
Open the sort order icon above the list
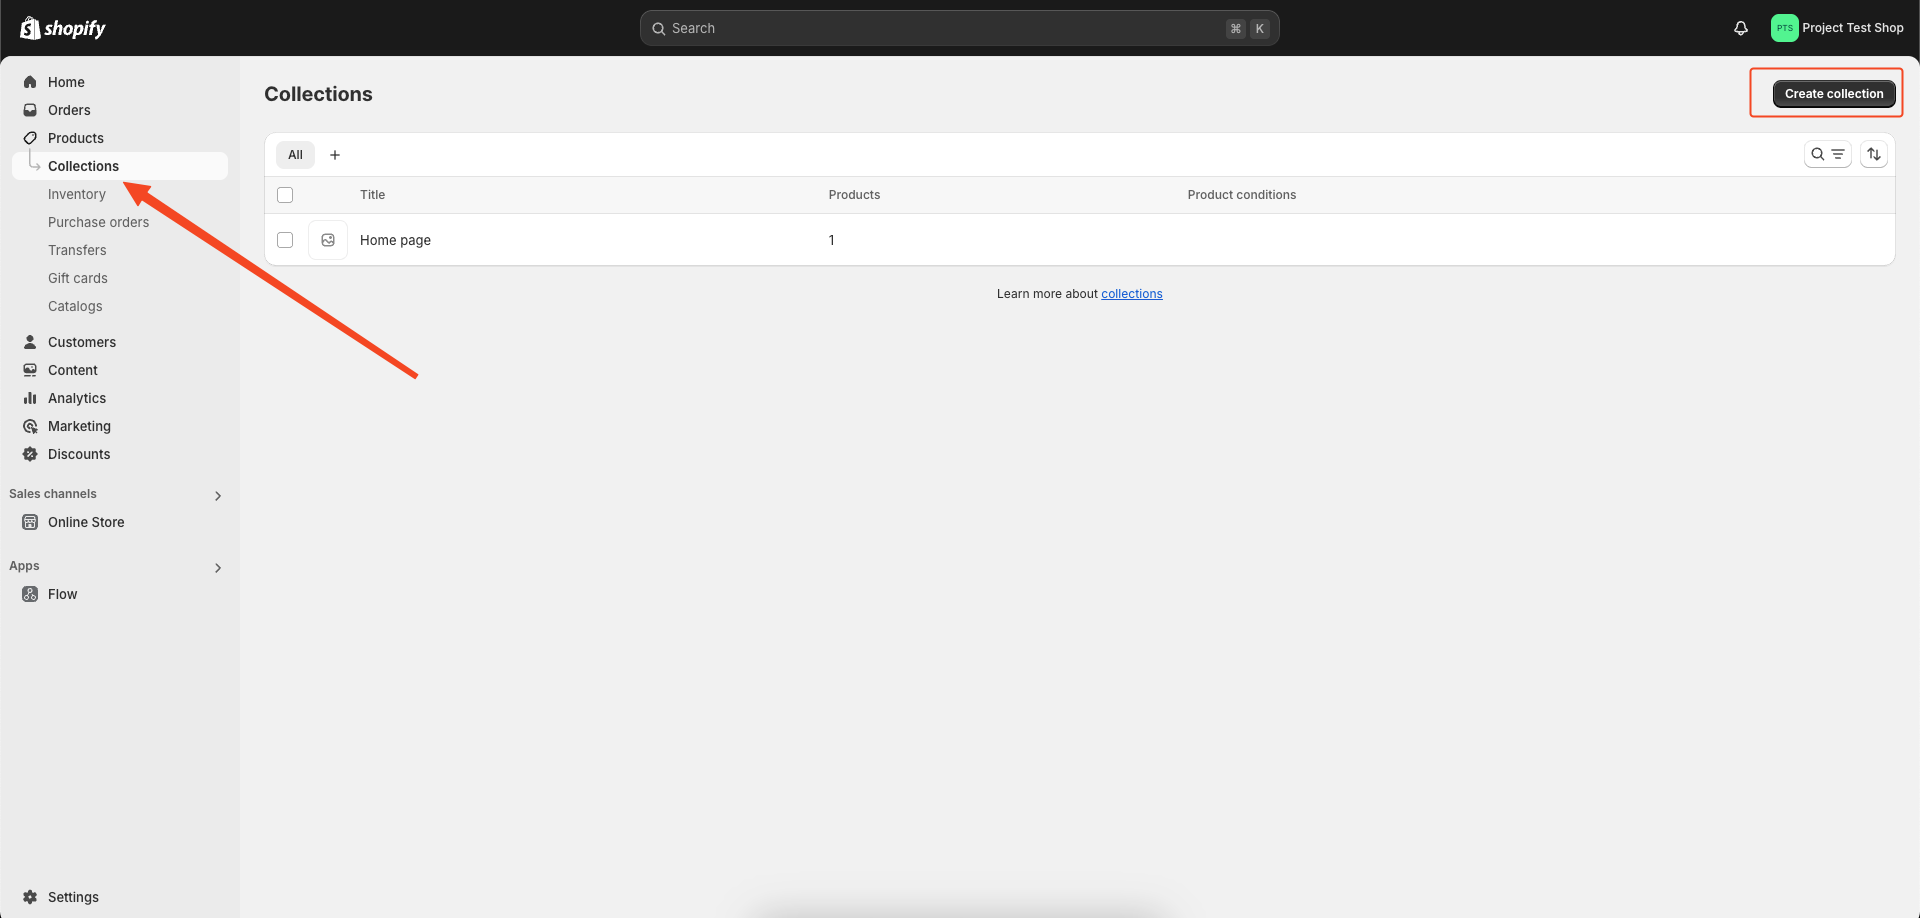pyautogui.click(x=1875, y=154)
